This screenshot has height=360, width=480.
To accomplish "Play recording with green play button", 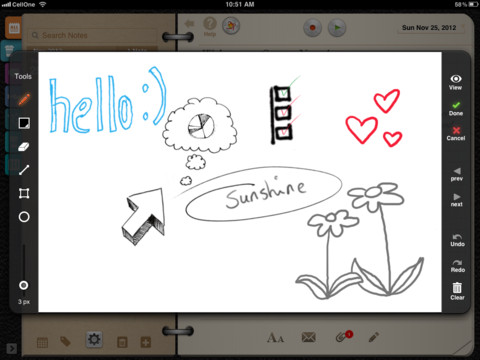I will click(337, 28).
